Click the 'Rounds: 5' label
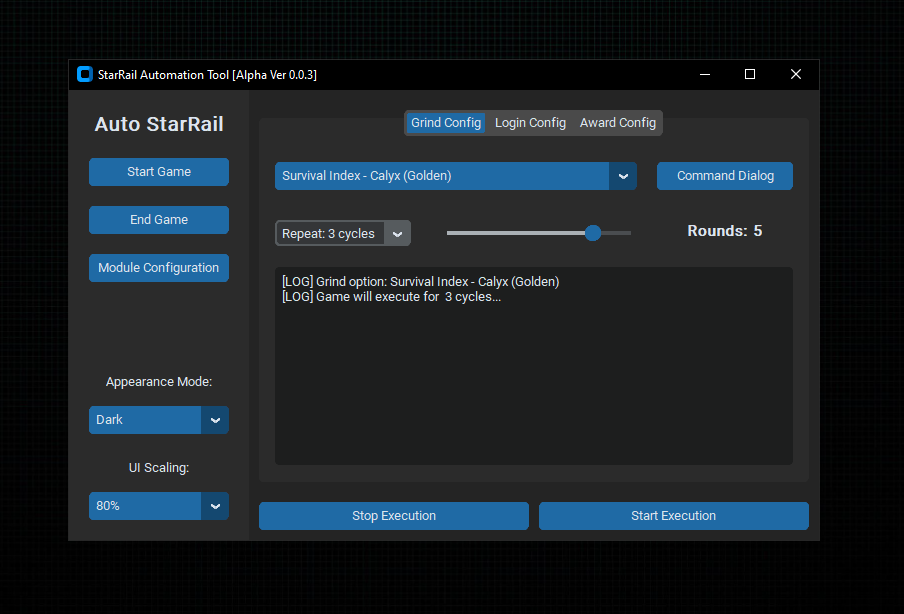 [x=725, y=231]
